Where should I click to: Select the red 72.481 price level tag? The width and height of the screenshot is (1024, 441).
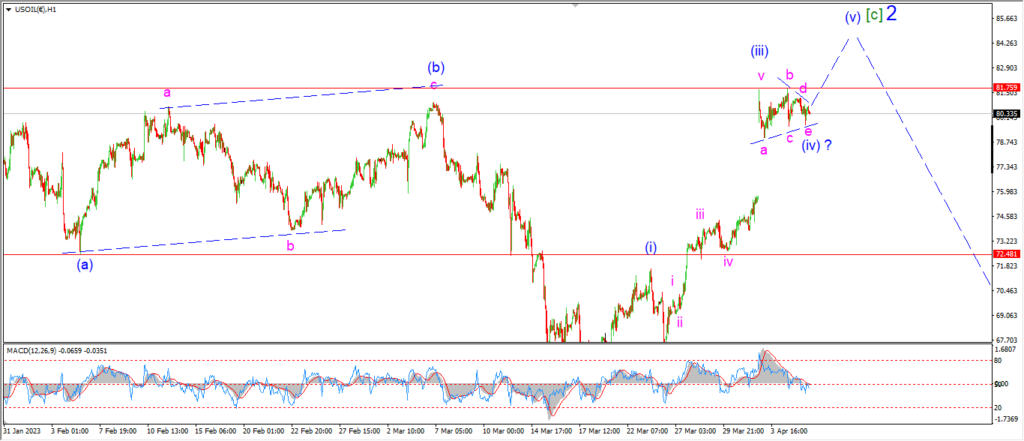point(1004,254)
